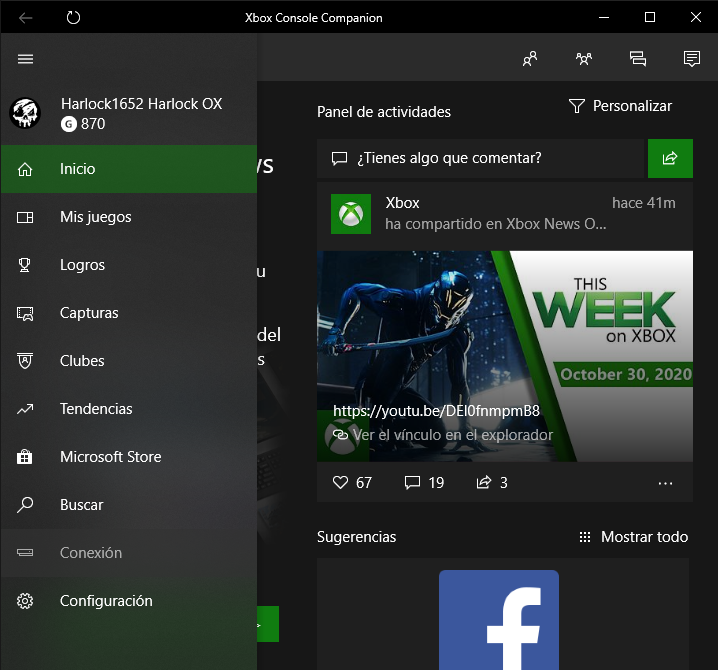
Task: Select Mis juegos menu item
Action: [129, 217]
